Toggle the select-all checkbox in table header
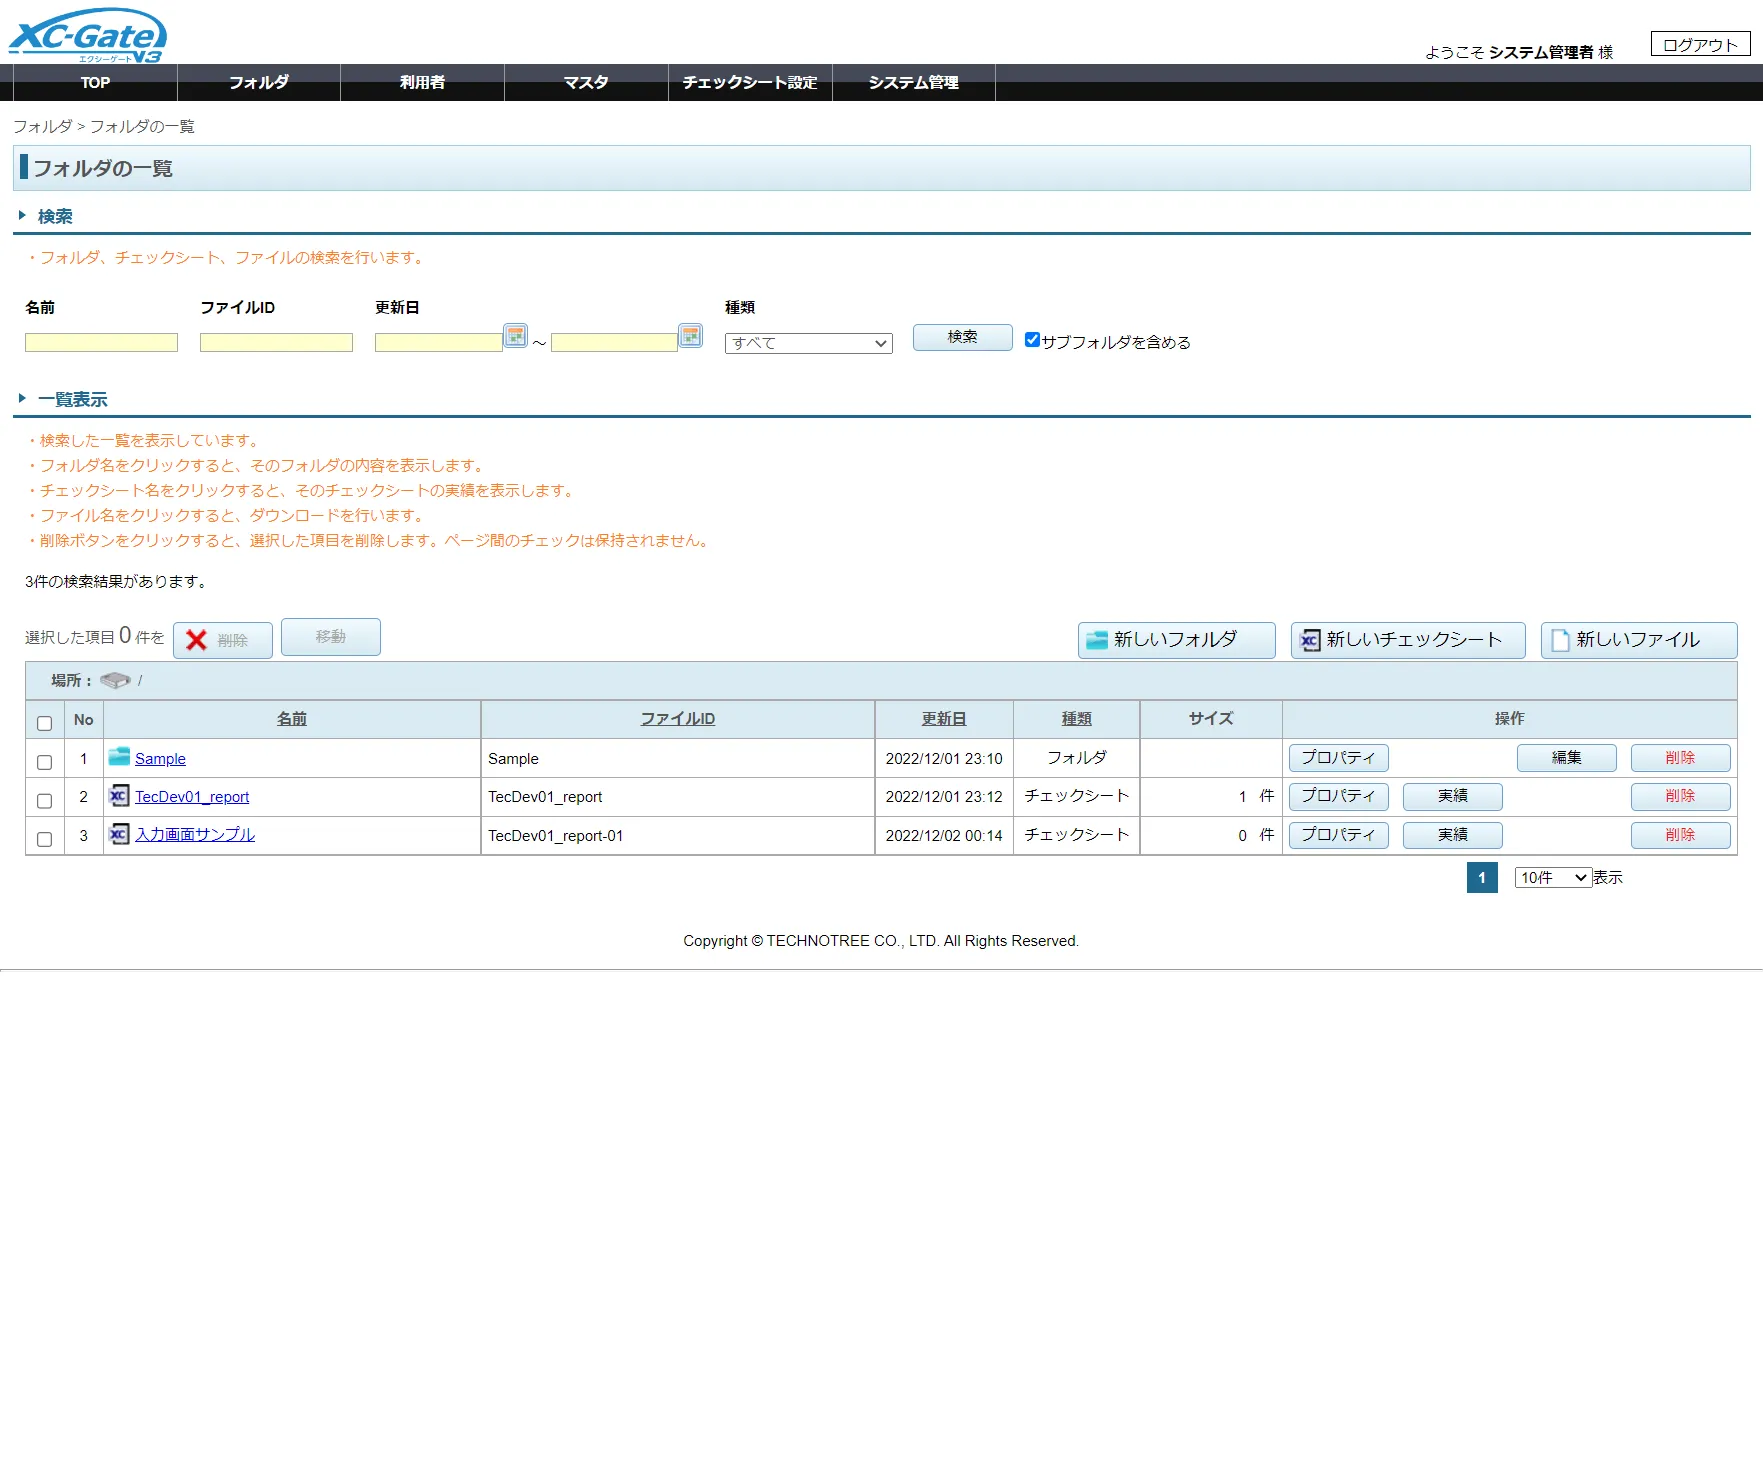 (x=44, y=723)
